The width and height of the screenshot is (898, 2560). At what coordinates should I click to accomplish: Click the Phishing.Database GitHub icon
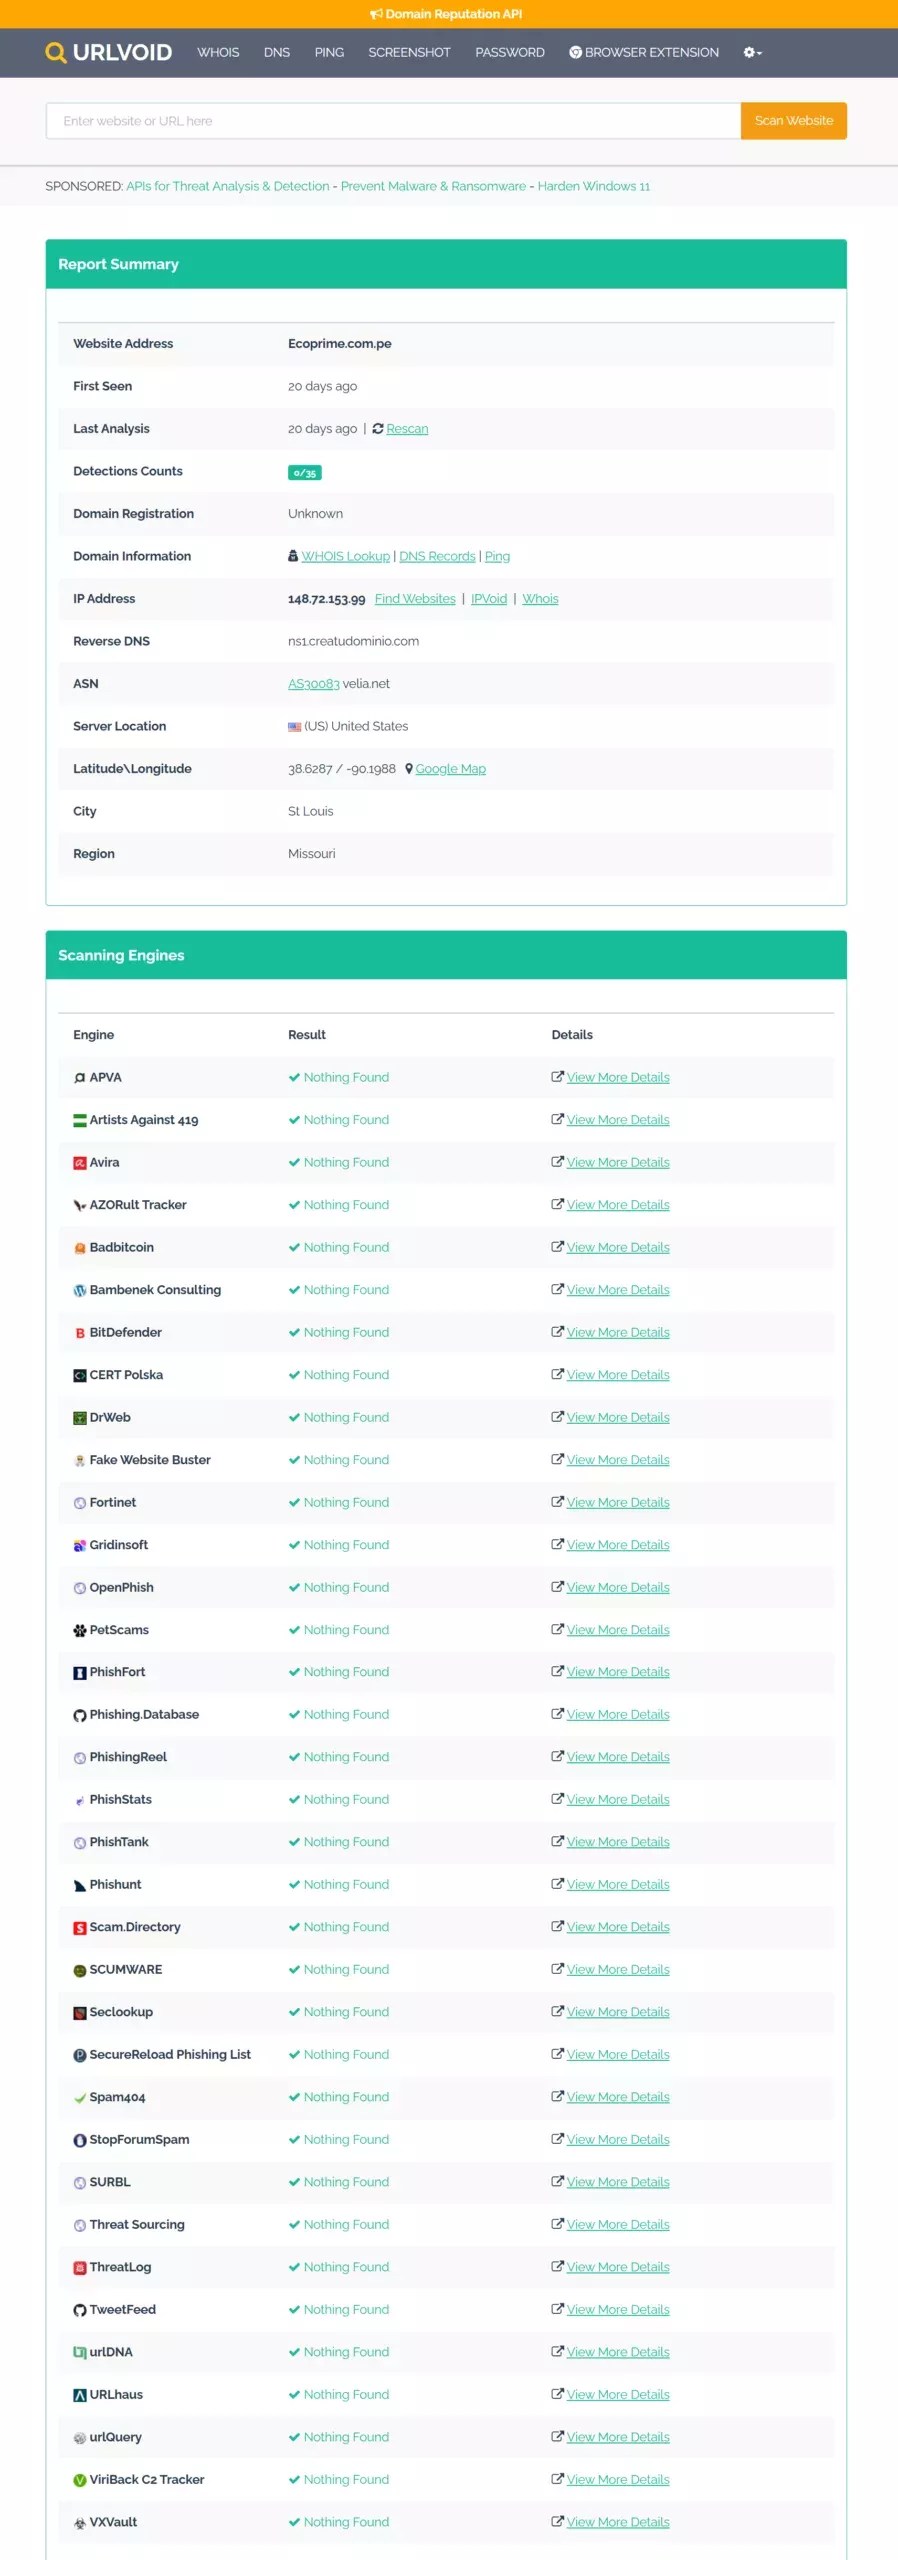(80, 1716)
